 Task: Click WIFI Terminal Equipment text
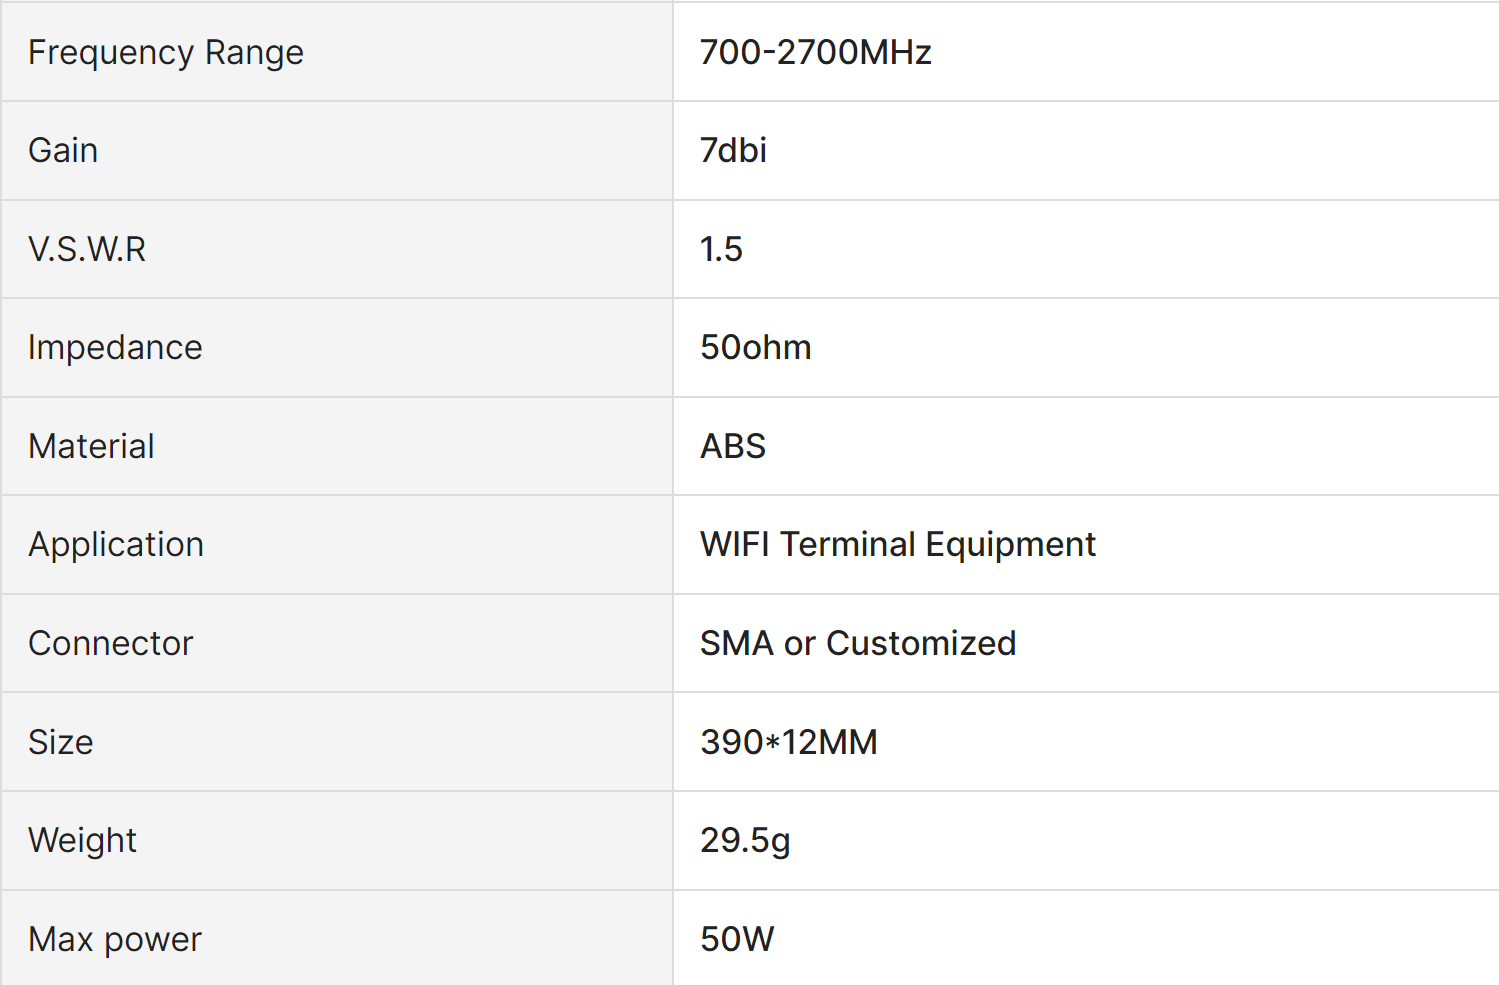point(897,544)
